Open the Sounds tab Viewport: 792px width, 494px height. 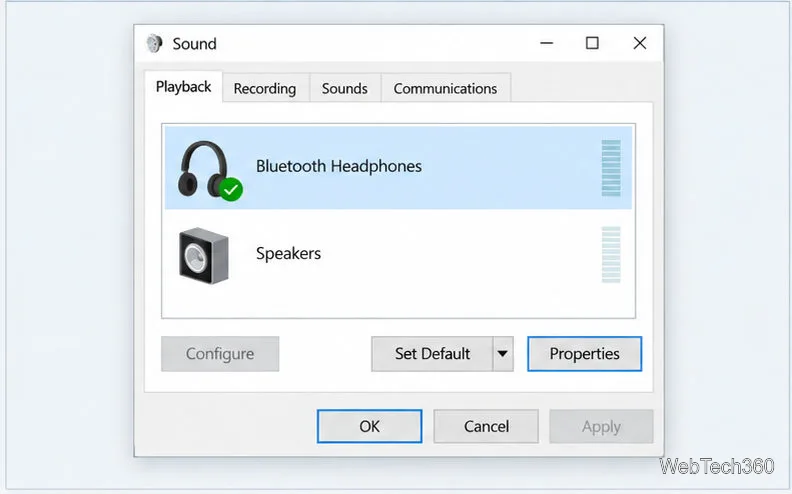[x=344, y=88]
